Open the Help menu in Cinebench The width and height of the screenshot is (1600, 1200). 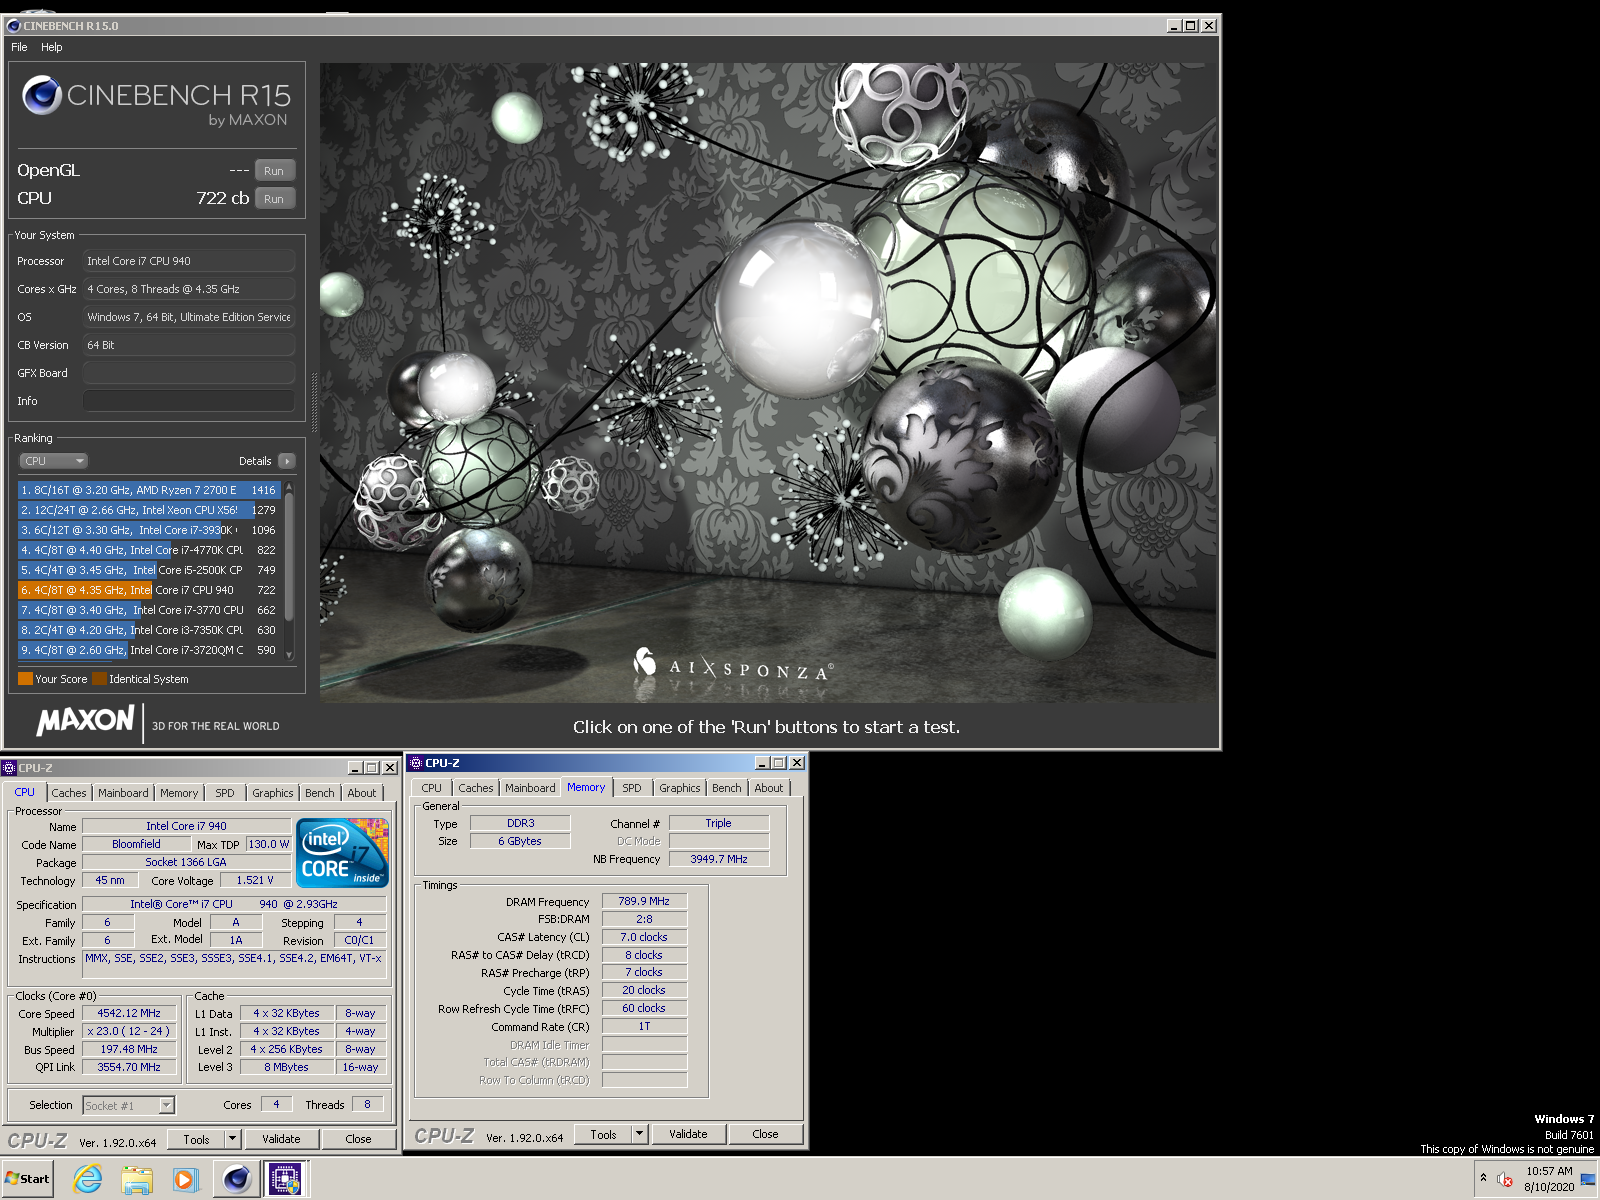tap(51, 47)
